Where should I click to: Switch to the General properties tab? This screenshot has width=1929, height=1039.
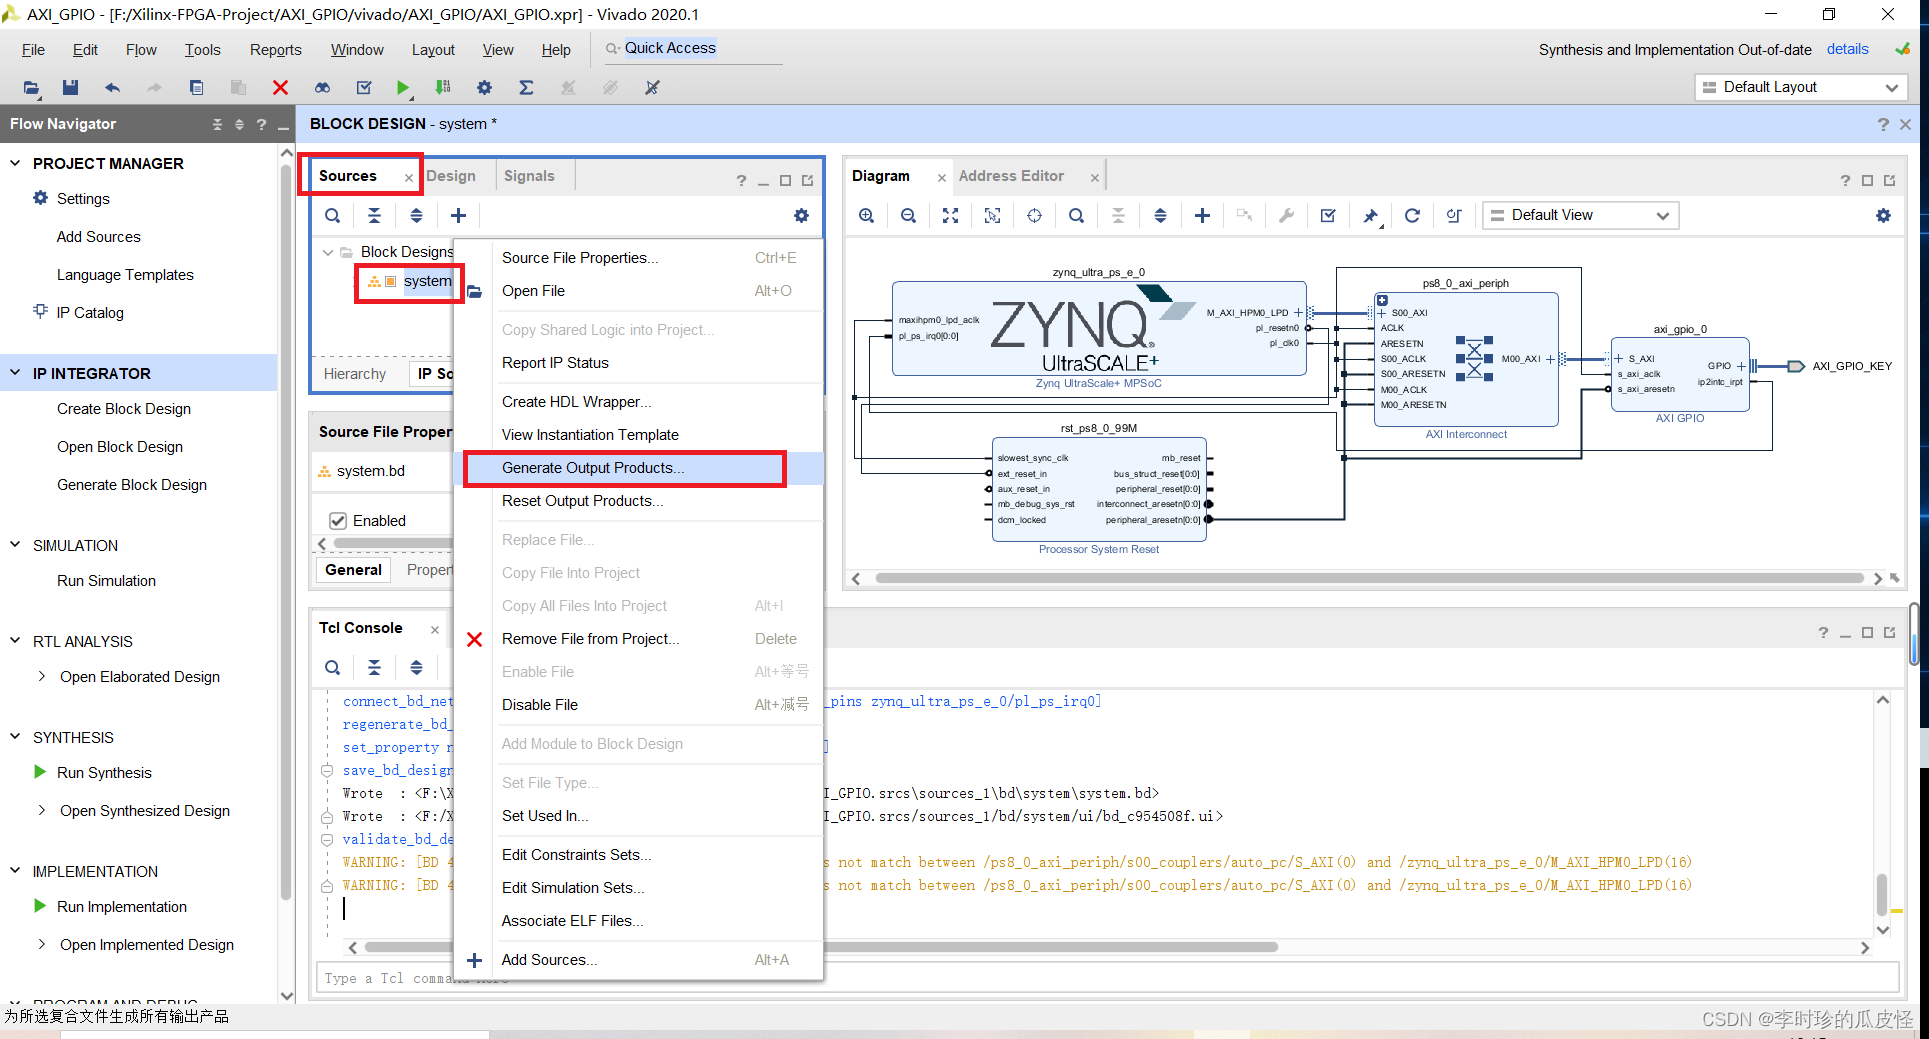353,570
